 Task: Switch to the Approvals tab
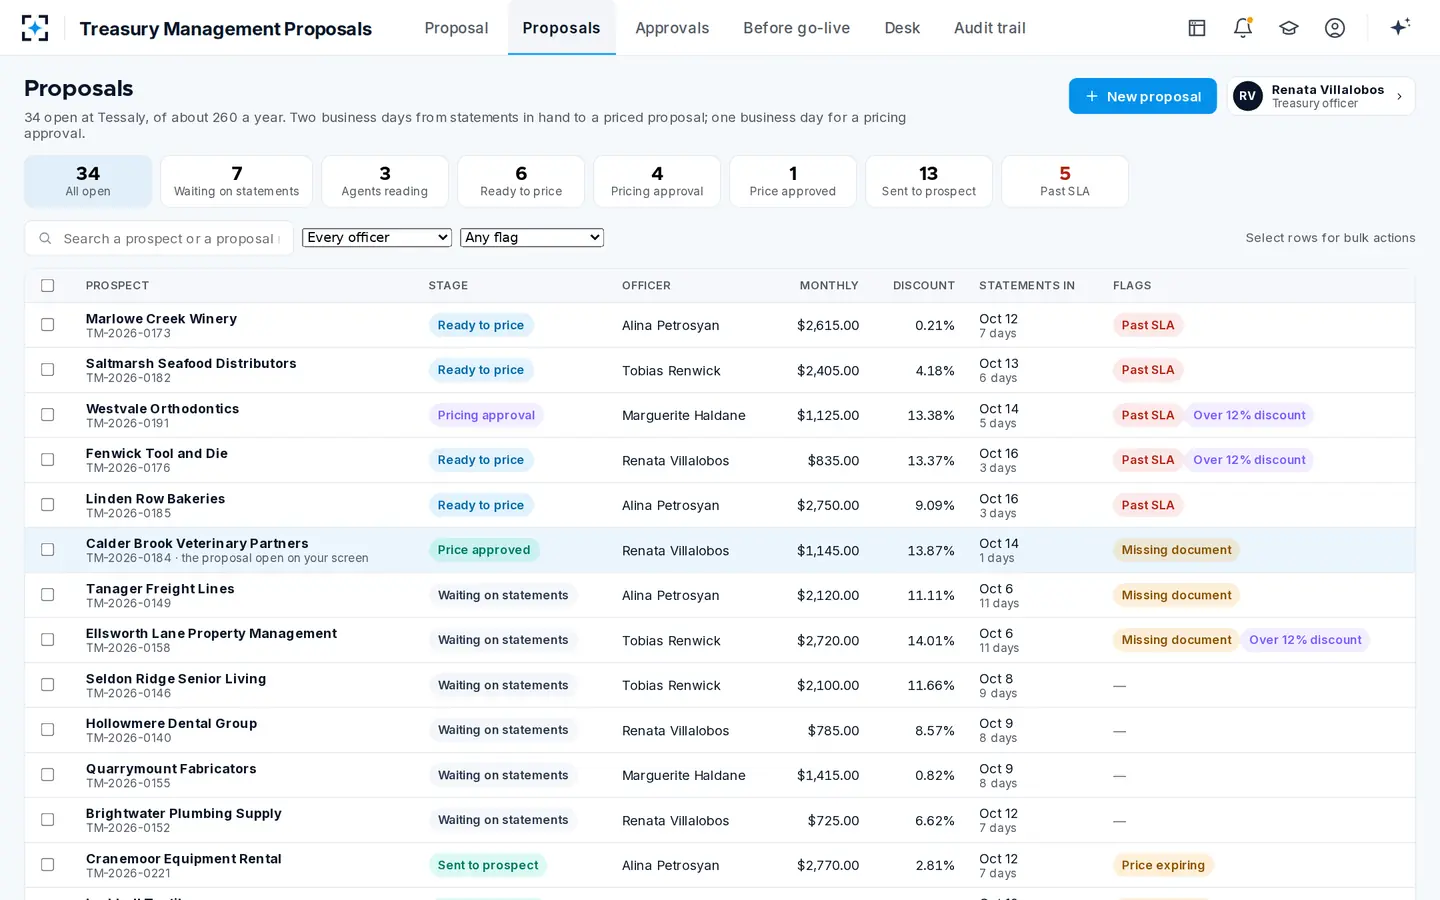(672, 28)
